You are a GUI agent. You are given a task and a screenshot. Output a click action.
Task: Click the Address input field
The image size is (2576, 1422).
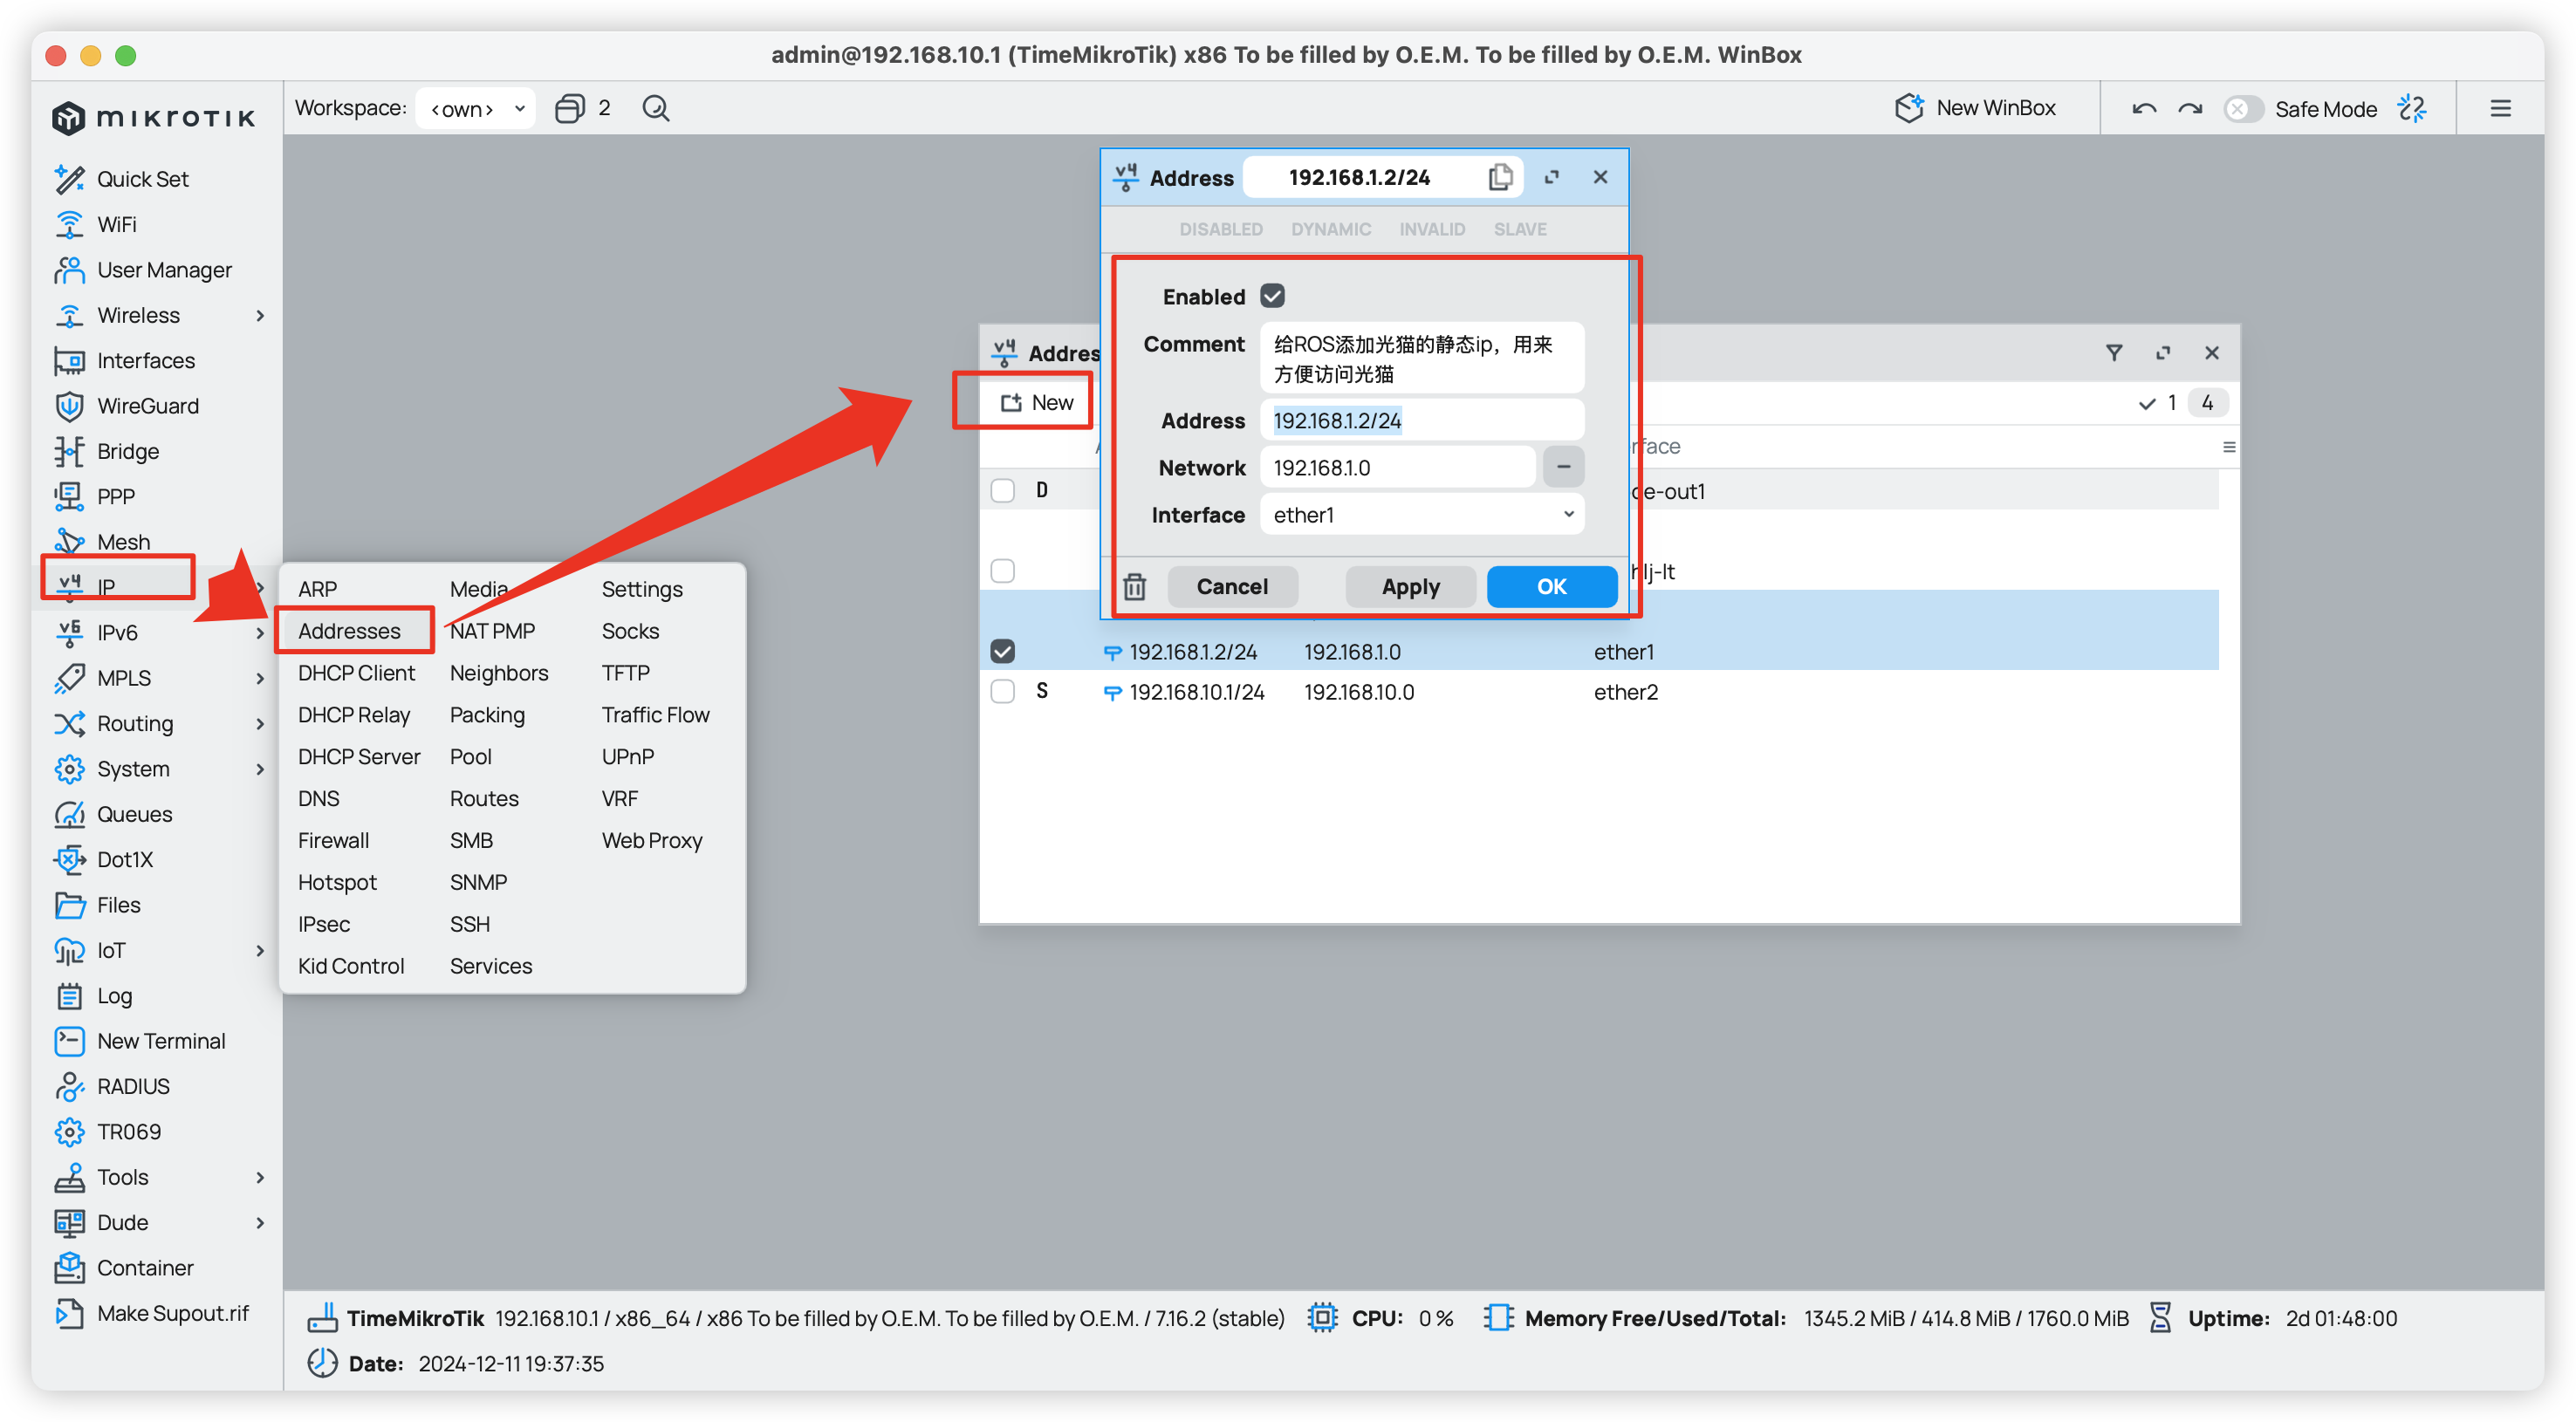[x=1421, y=420]
